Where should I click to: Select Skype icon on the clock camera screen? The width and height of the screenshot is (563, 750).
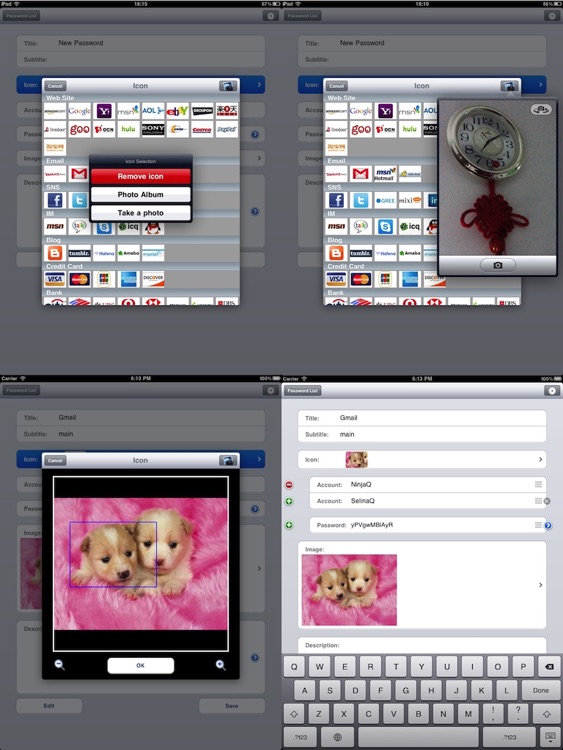point(385,226)
